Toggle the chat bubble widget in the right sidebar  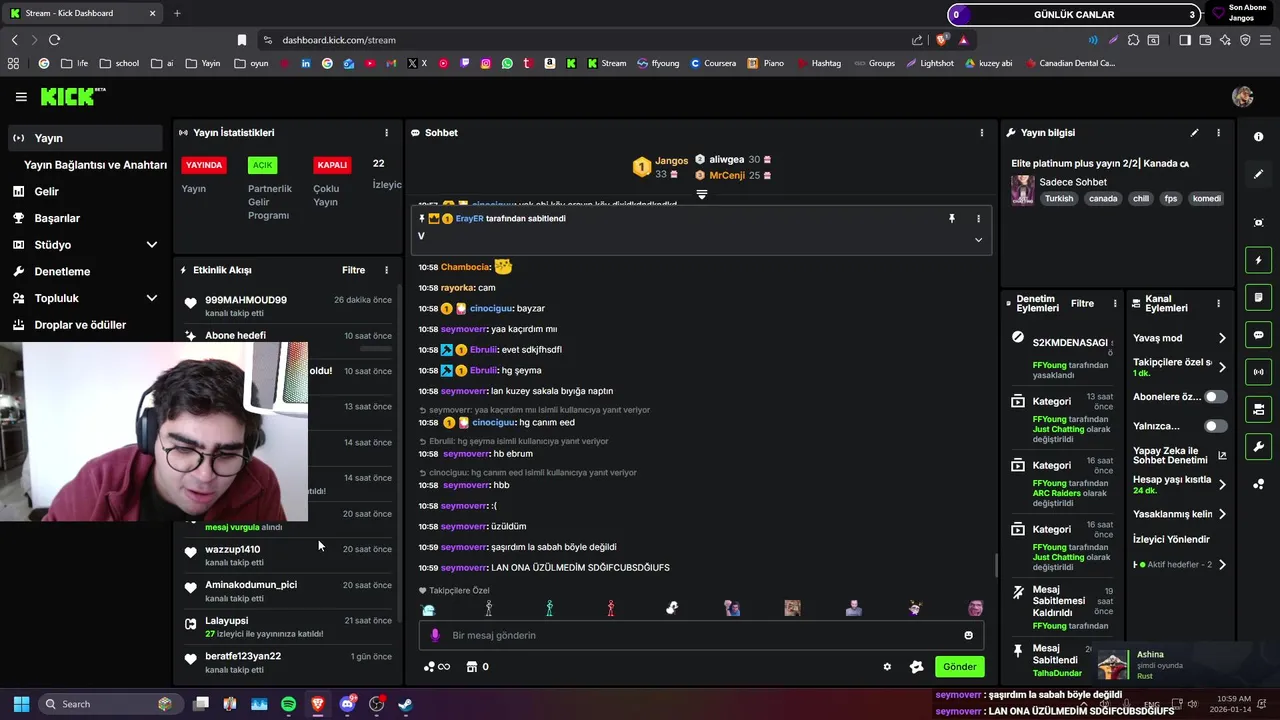coord(1259,335)
